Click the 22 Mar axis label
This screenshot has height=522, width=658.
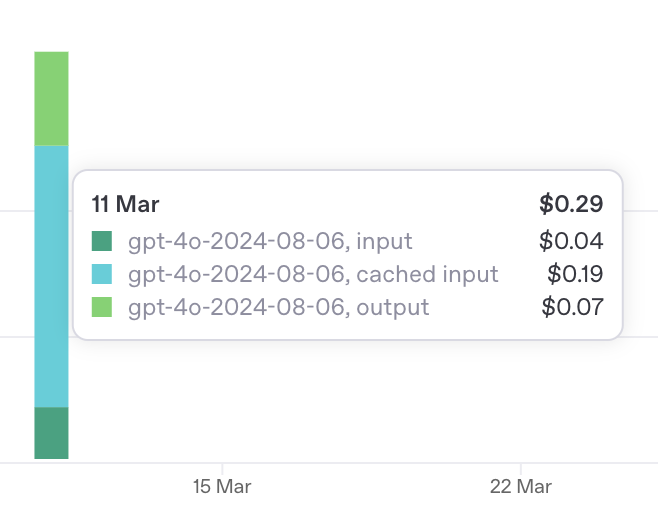pos(521,487)
